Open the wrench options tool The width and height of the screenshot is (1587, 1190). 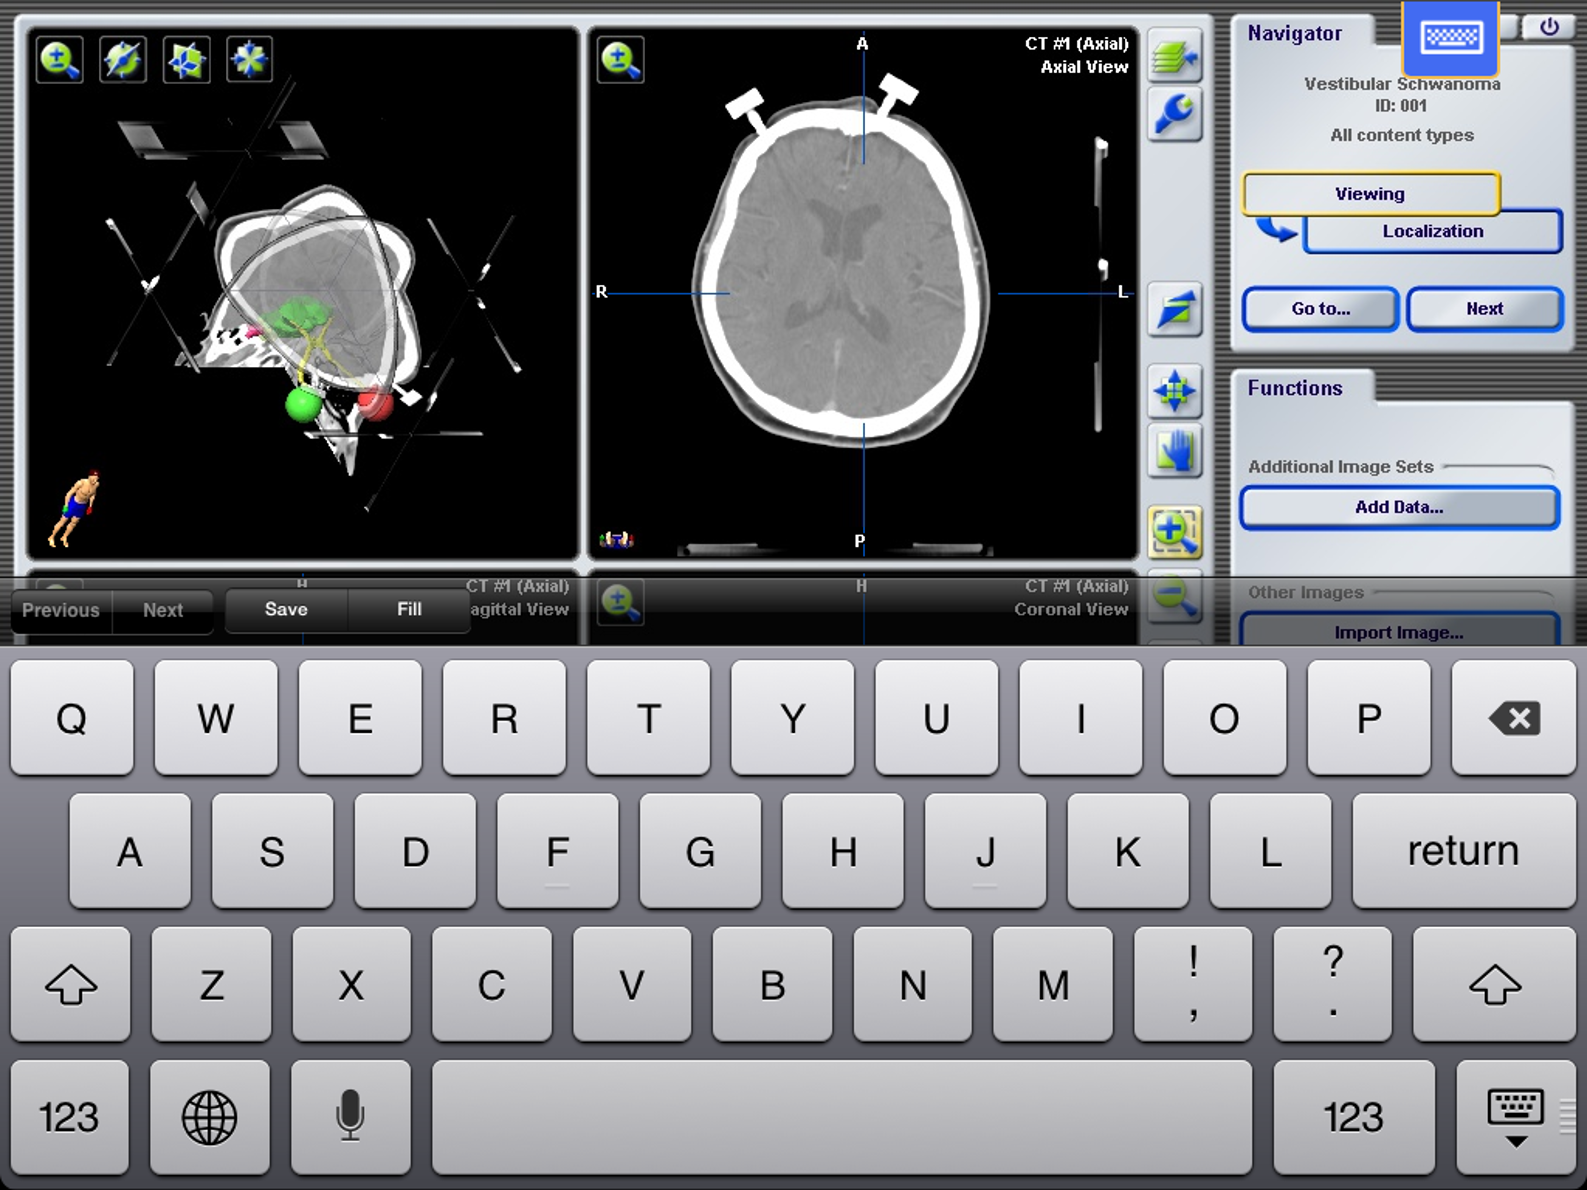tap(1174, 115)
